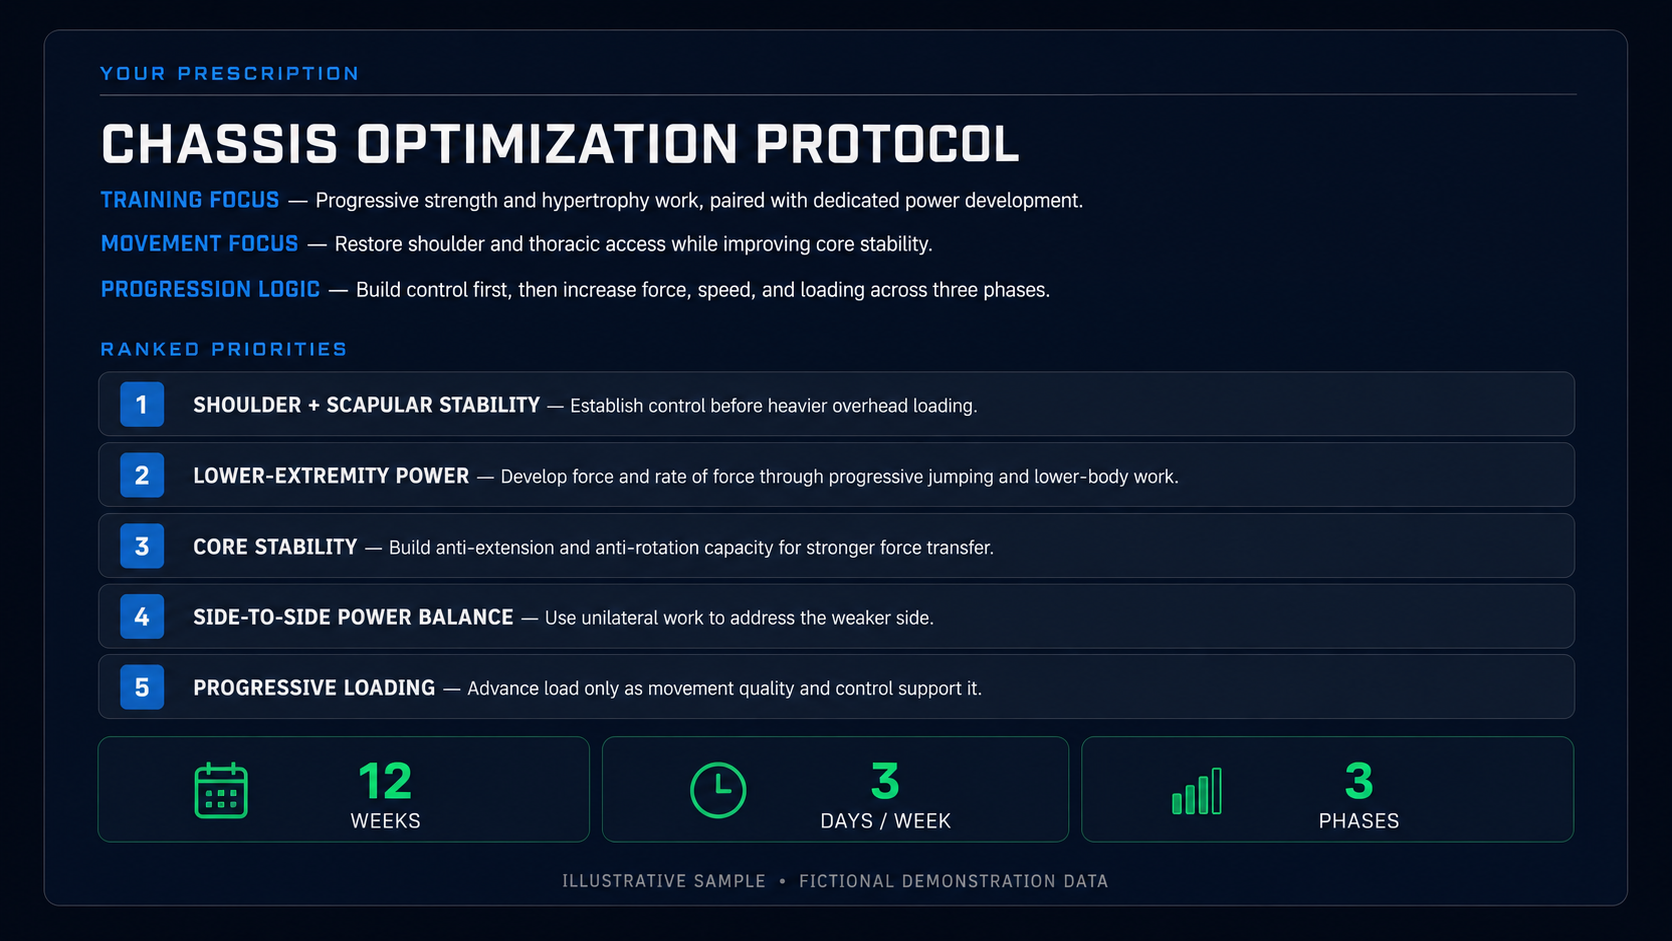Select the 3 Days / Week stat card

click(836, 790)
